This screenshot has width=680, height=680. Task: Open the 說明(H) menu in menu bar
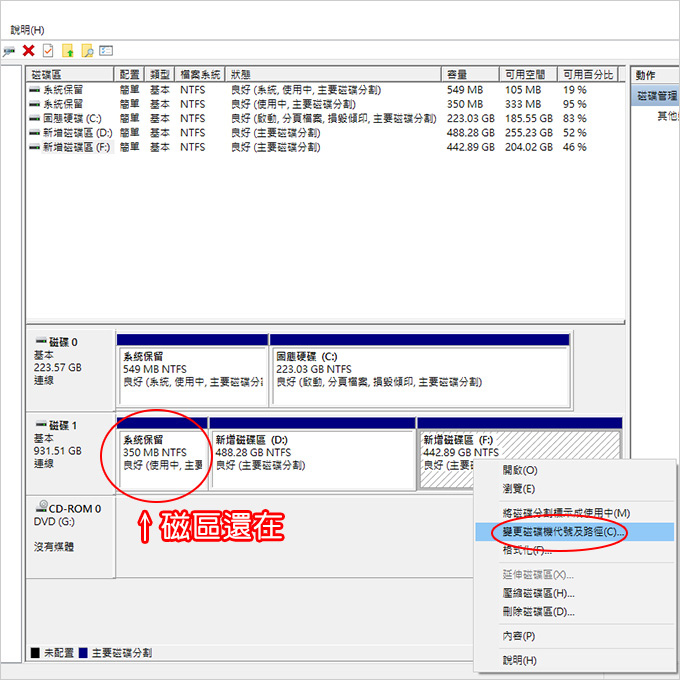pyautogui.click(x=27, y=30)
